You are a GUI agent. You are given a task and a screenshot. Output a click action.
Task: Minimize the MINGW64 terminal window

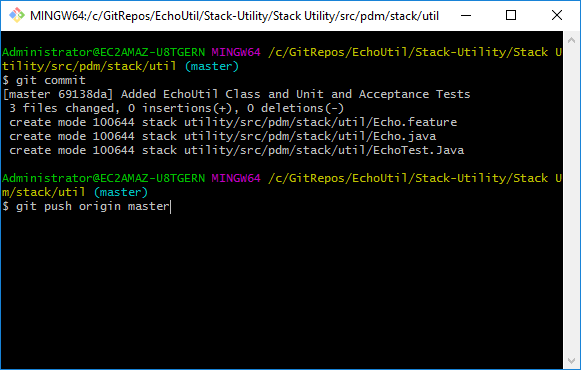466,16
